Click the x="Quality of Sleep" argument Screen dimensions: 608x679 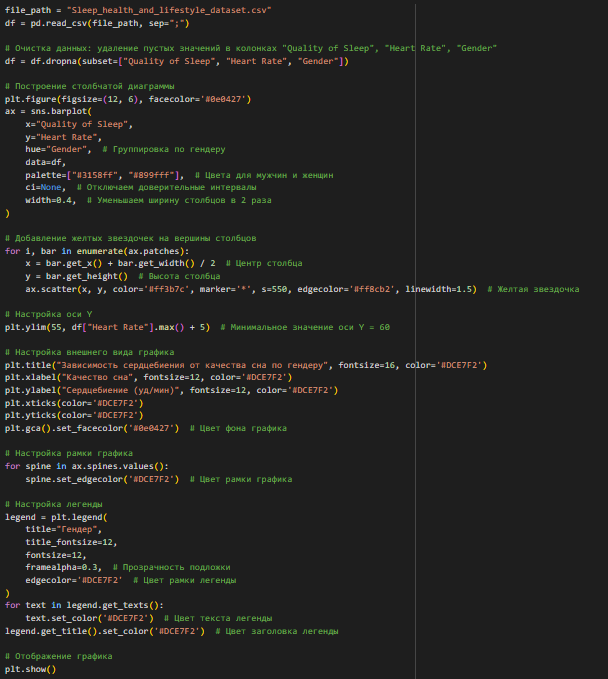click(x=79, y=125)
